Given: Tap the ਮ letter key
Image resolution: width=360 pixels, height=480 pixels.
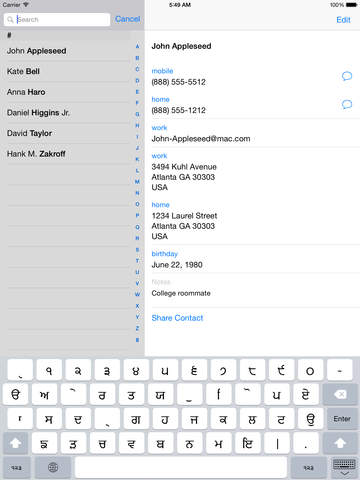Looking at the screenshot, I should [218, 443].
